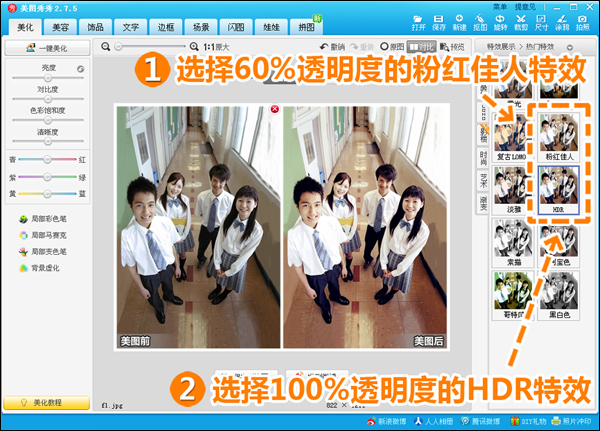
Task: Open the 艺术 effects side tab
Action: point(483,180)
